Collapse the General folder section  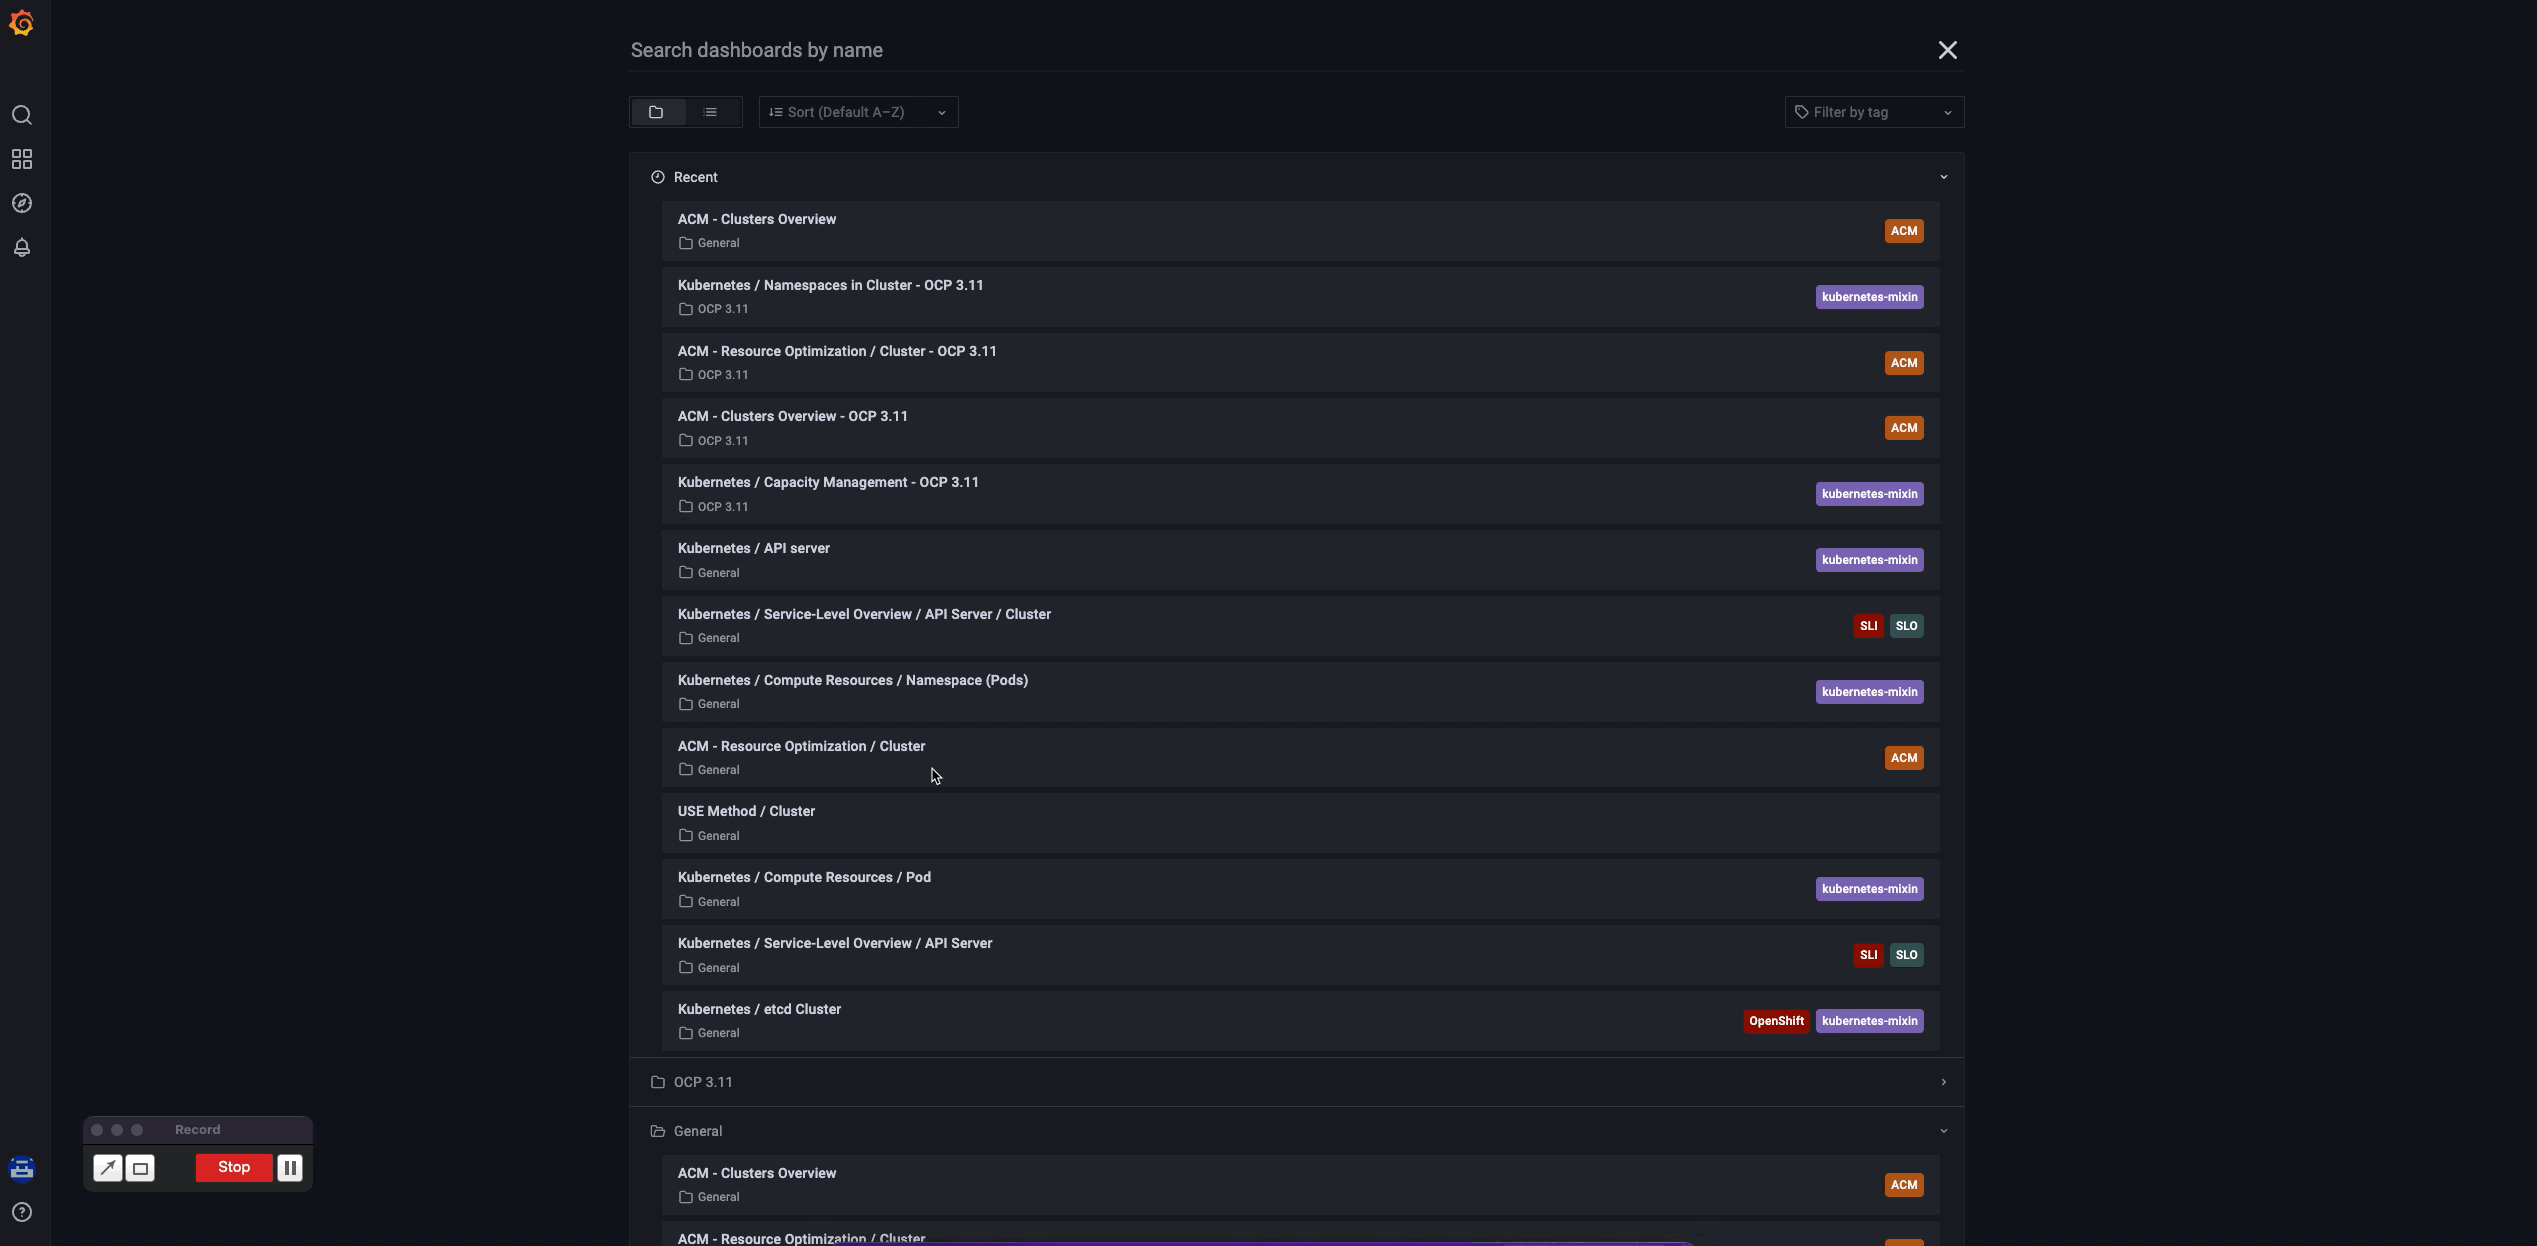pyautogui.click(x=1942, y=1131)
